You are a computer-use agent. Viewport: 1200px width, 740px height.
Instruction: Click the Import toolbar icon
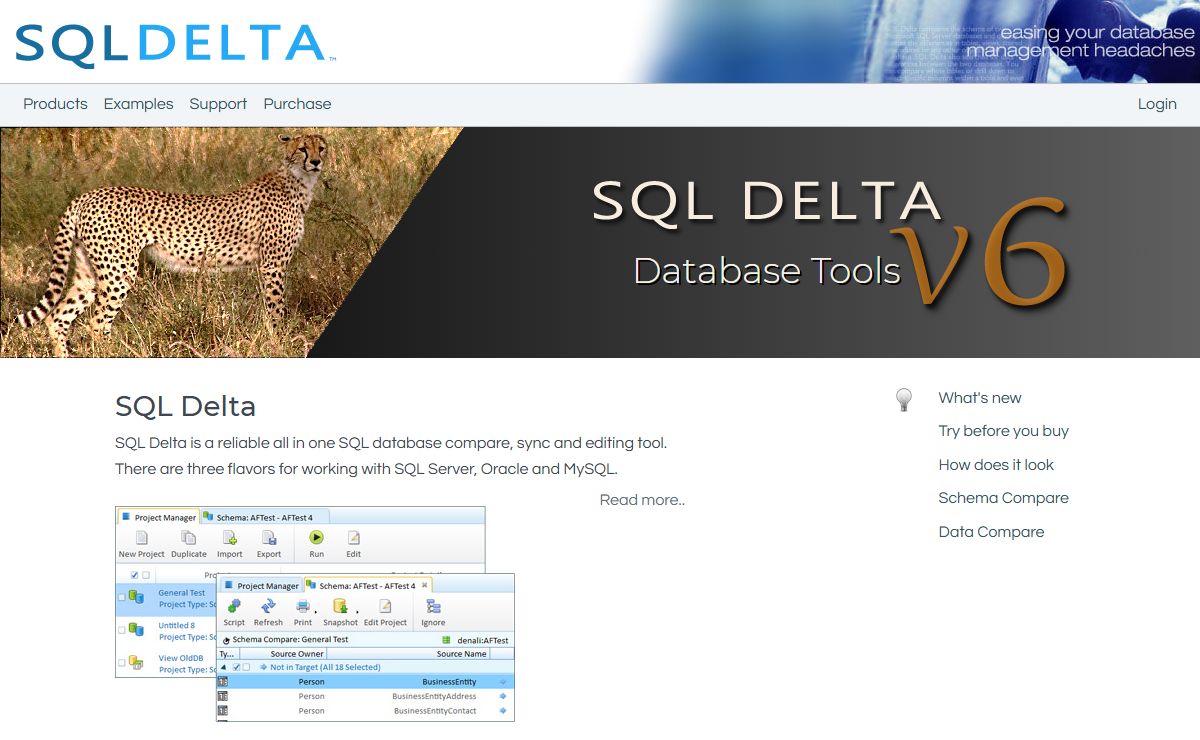[x=230, y=538]
